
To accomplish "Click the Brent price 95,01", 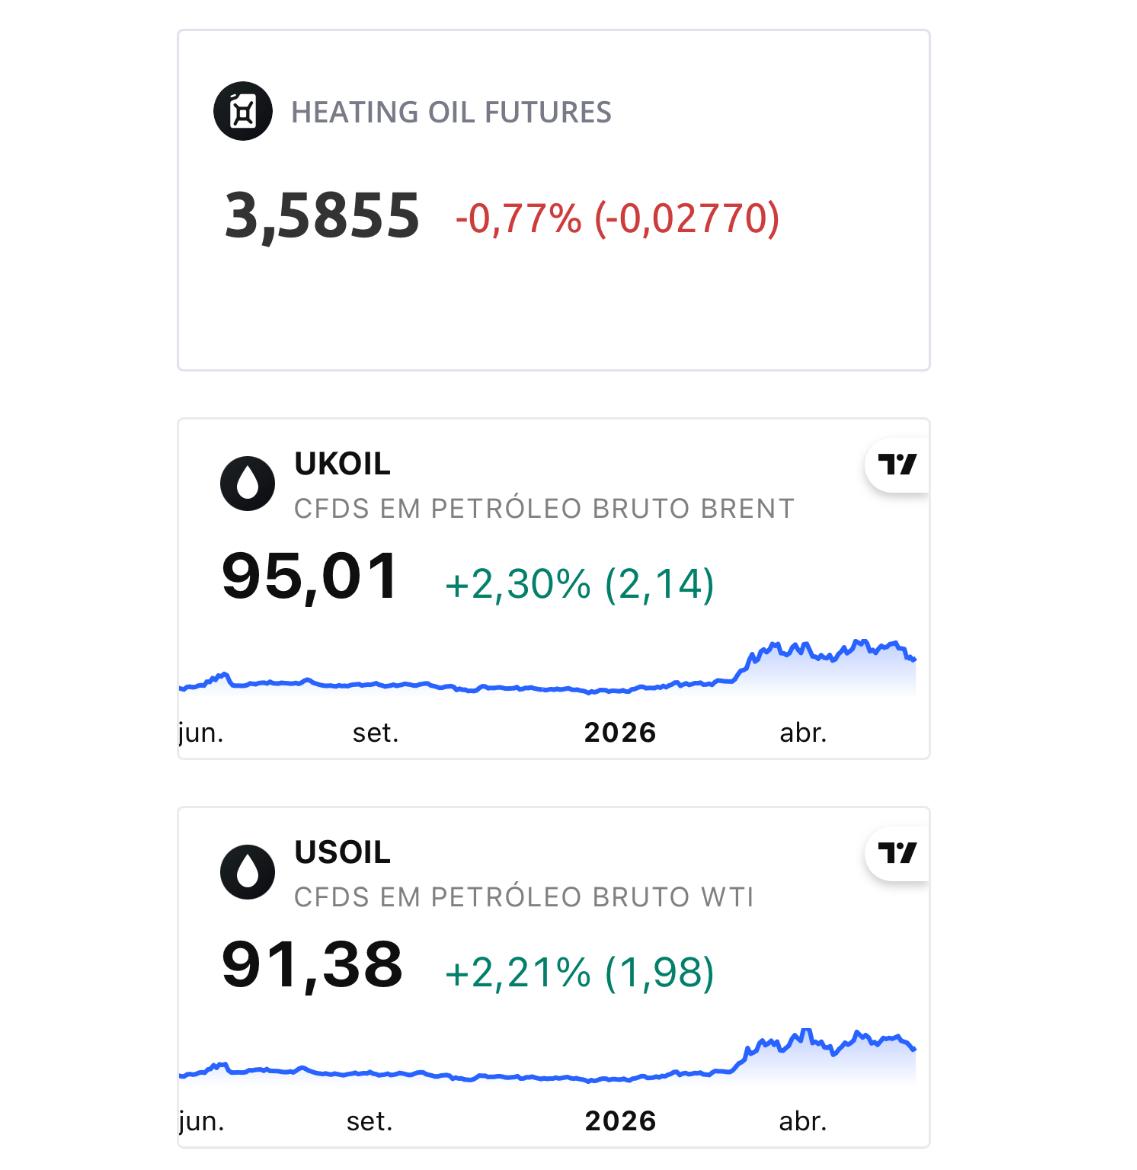I will click(x=310, y=576).
